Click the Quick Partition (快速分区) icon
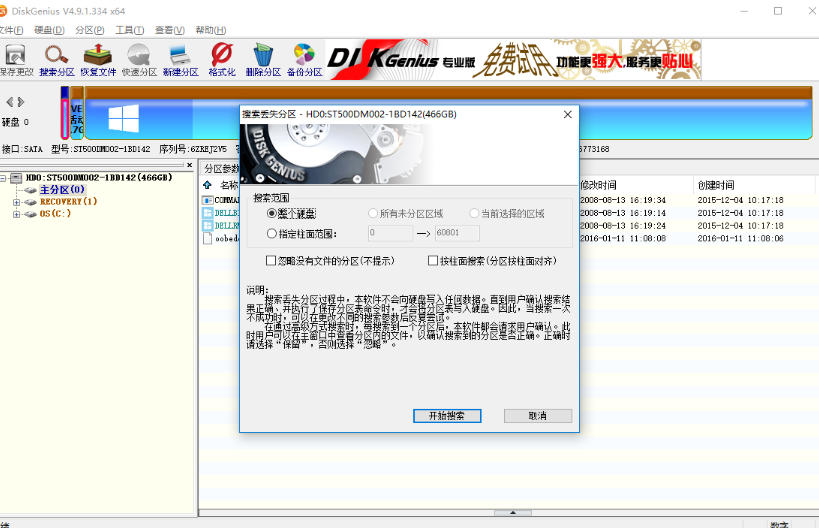This screenshot has width=819, height=528. pos(139,60)
